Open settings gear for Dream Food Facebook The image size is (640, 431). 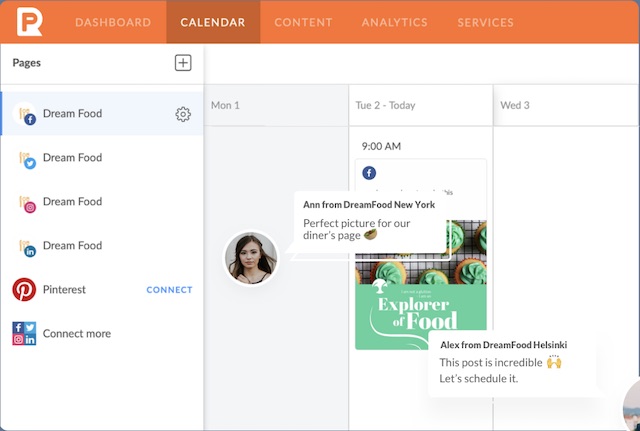click(183, 114)
